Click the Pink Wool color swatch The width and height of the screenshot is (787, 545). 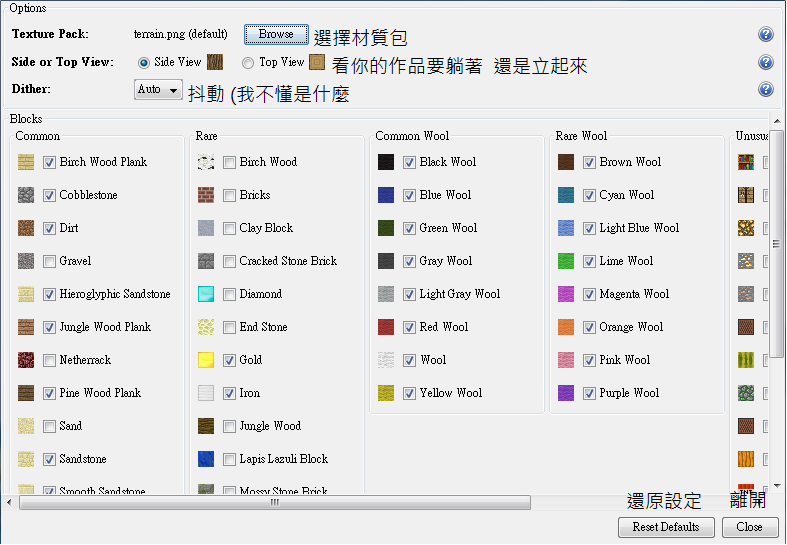click(x=566, y=360)
